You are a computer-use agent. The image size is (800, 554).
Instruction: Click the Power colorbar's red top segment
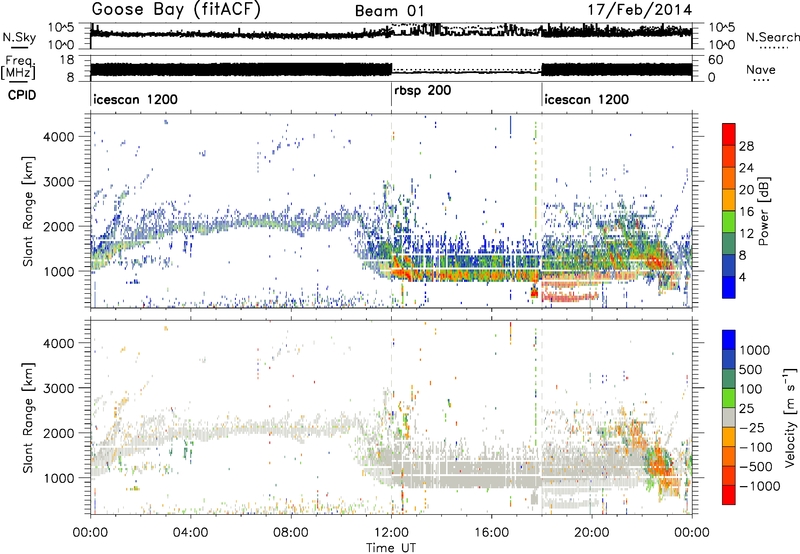point(729,134)
